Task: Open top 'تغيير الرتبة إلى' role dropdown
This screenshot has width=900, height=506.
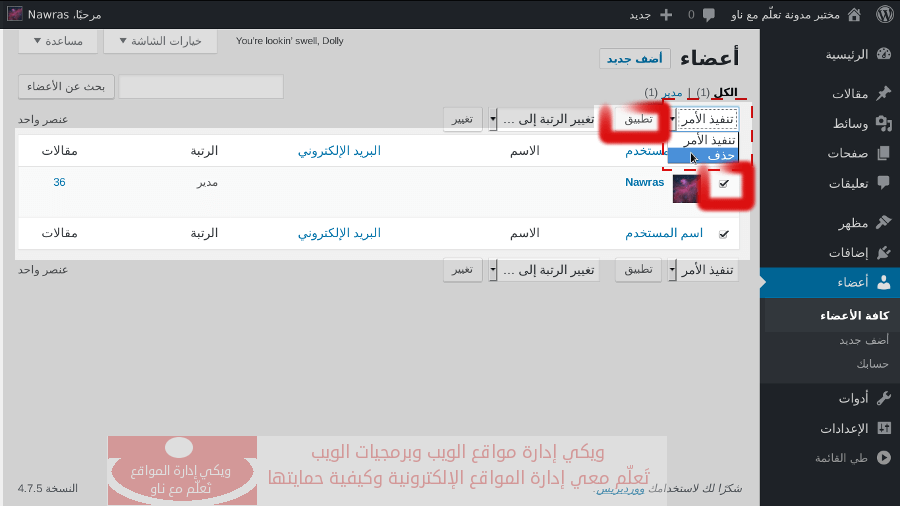Action: coord(542,120)
